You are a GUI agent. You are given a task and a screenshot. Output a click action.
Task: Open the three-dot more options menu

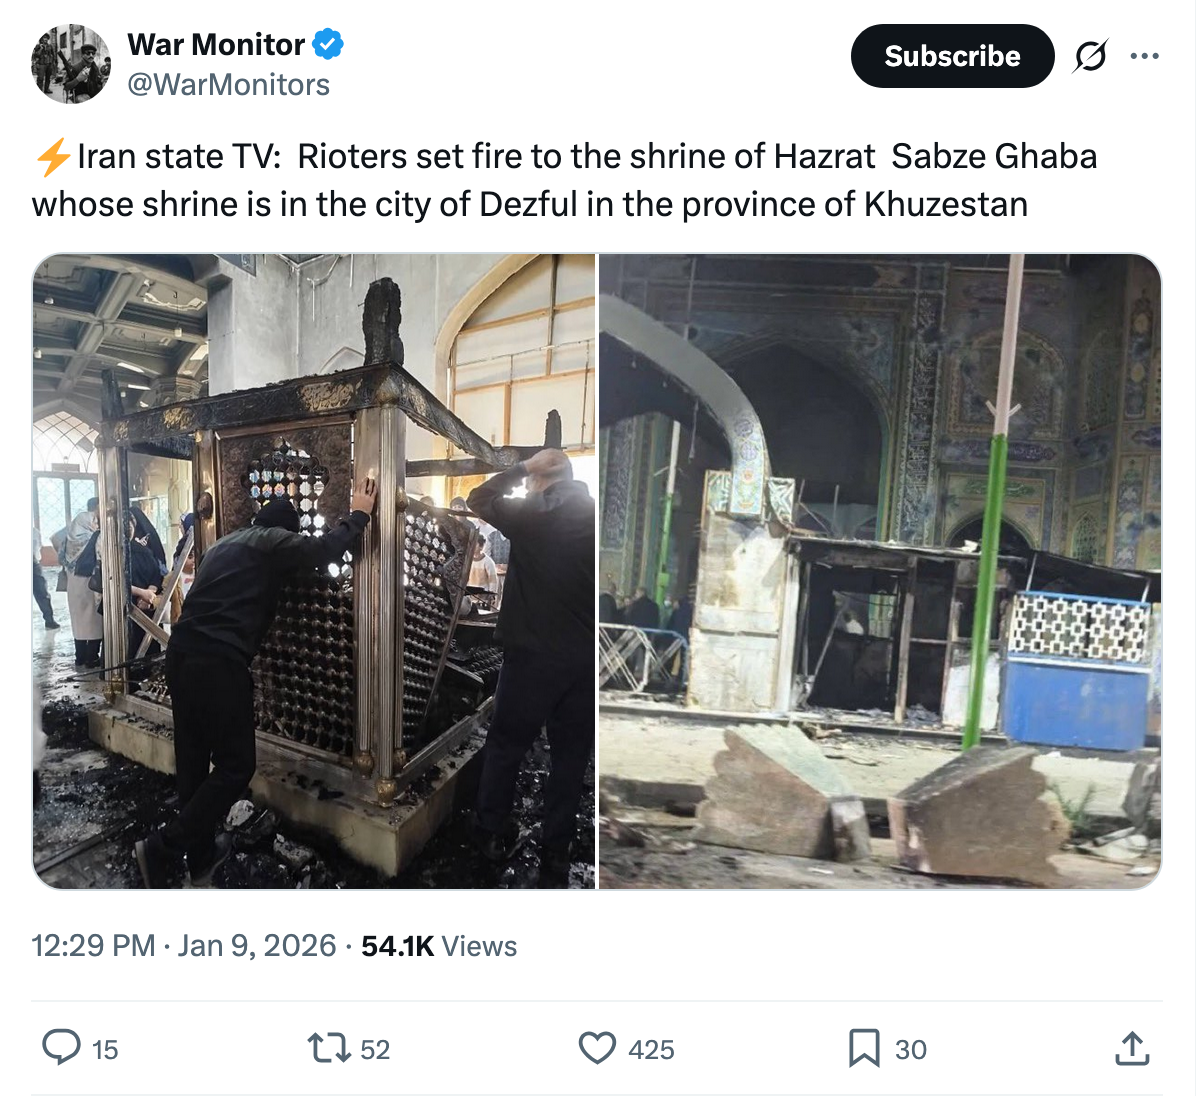pyautogui.click(x=1144, y=56)
